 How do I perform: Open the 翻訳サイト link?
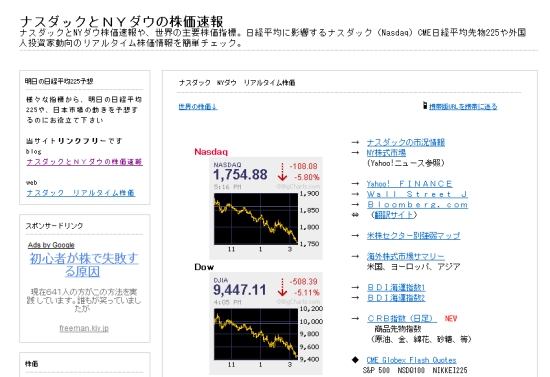394,215
